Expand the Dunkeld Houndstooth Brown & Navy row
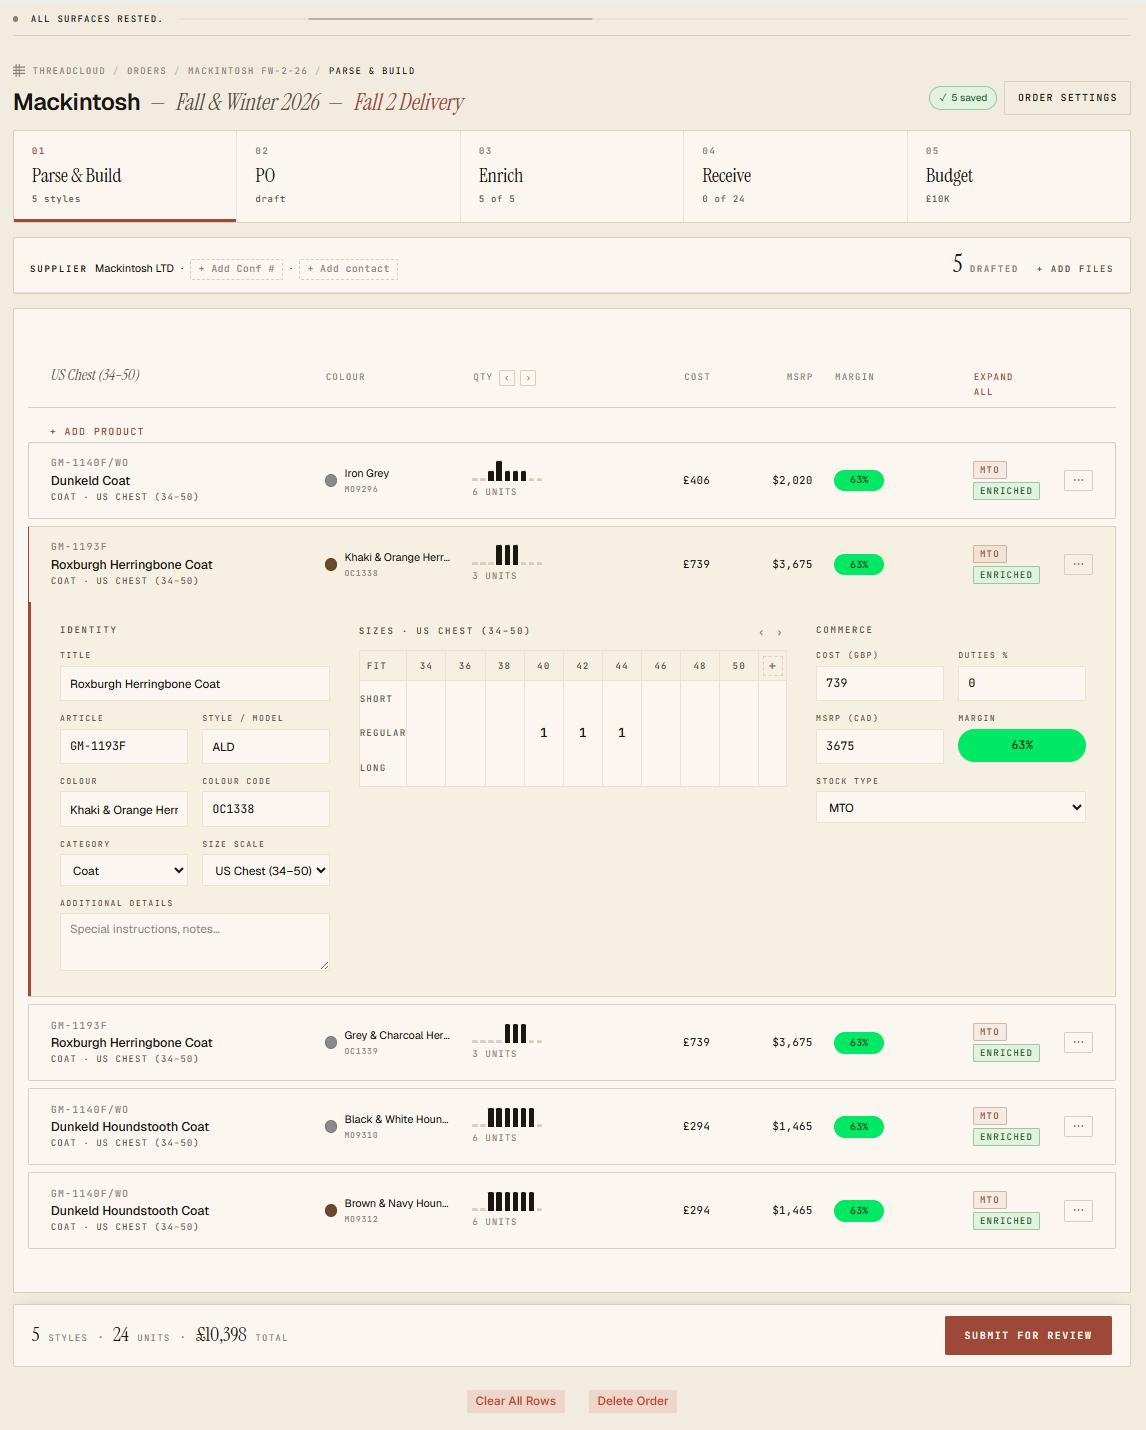 (x=572, y=1210)
